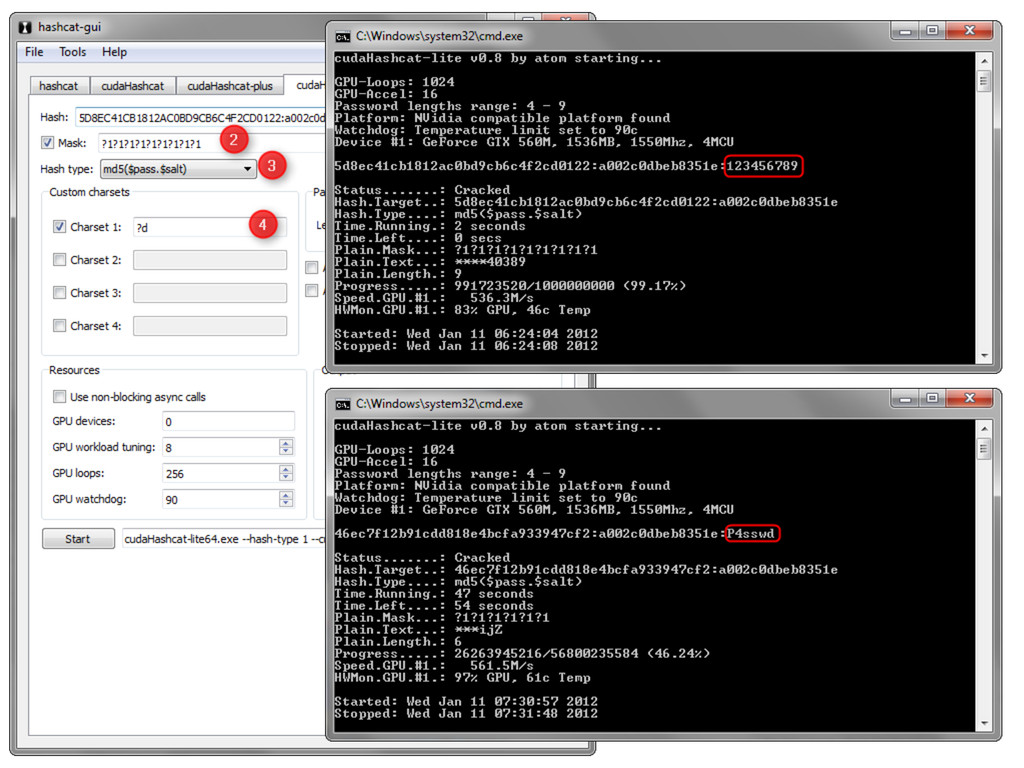1024x768 pixels.
Task: Click cracked password P4sswd in lower cmd
Action: pos(751,534)
